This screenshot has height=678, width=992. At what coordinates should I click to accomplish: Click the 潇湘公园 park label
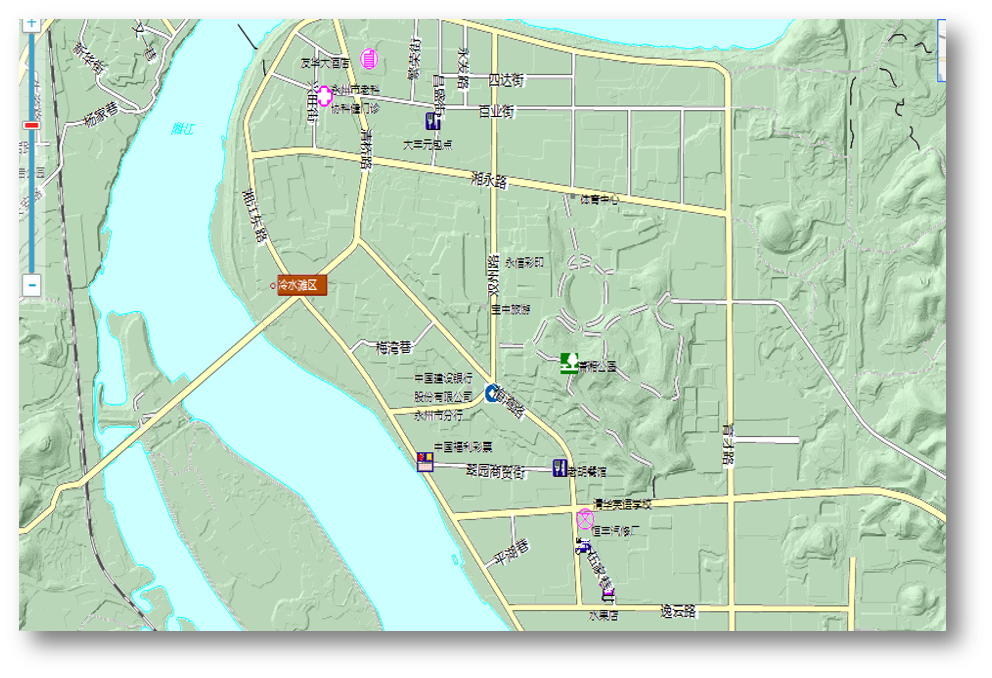[597, 366]
